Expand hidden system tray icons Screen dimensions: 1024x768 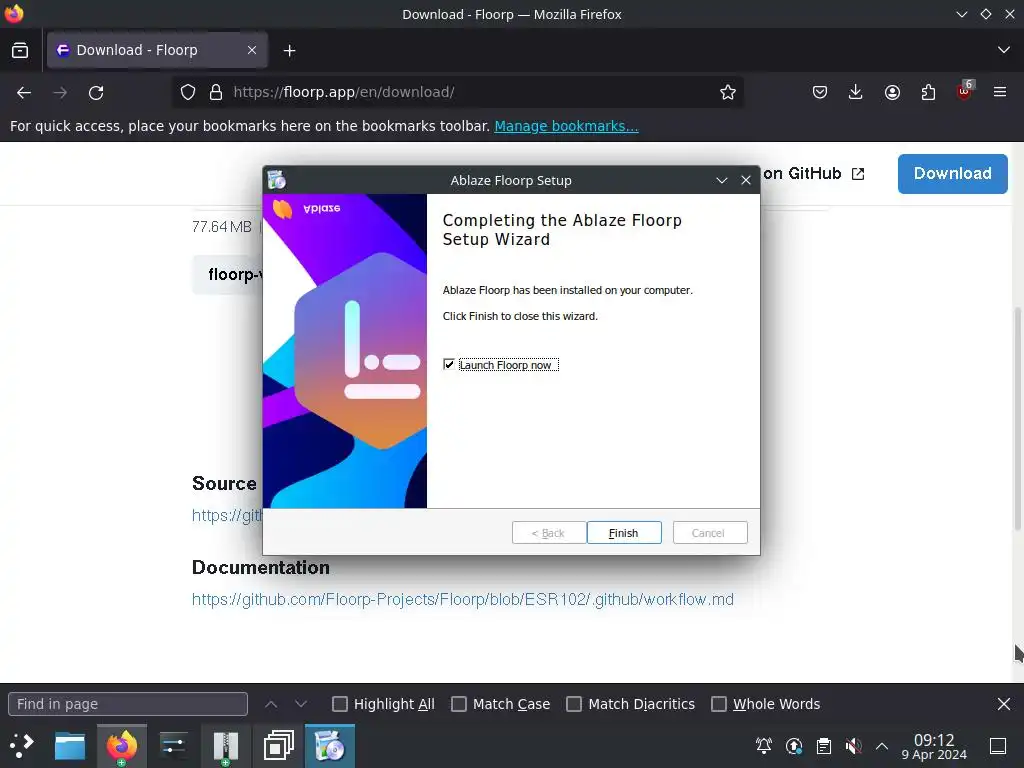point(882,746)
